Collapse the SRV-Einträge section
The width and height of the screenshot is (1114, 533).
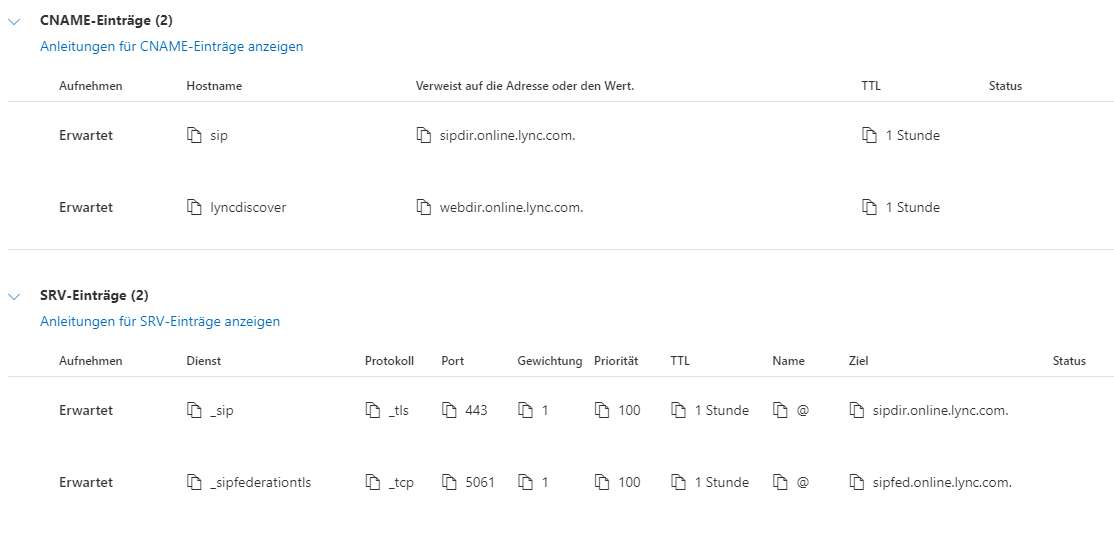pyautogui.click(x=14, y=296)
